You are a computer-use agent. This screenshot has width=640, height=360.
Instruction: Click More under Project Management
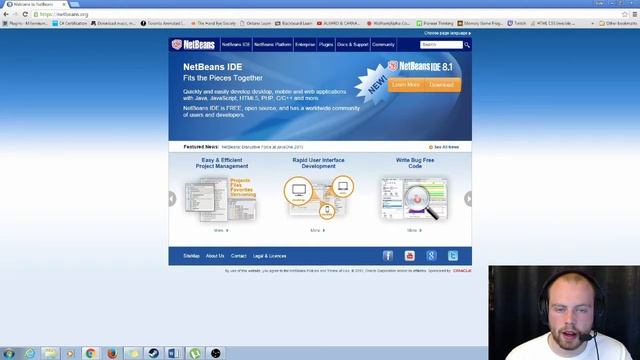pyautogui.click(x=221, y=231)
